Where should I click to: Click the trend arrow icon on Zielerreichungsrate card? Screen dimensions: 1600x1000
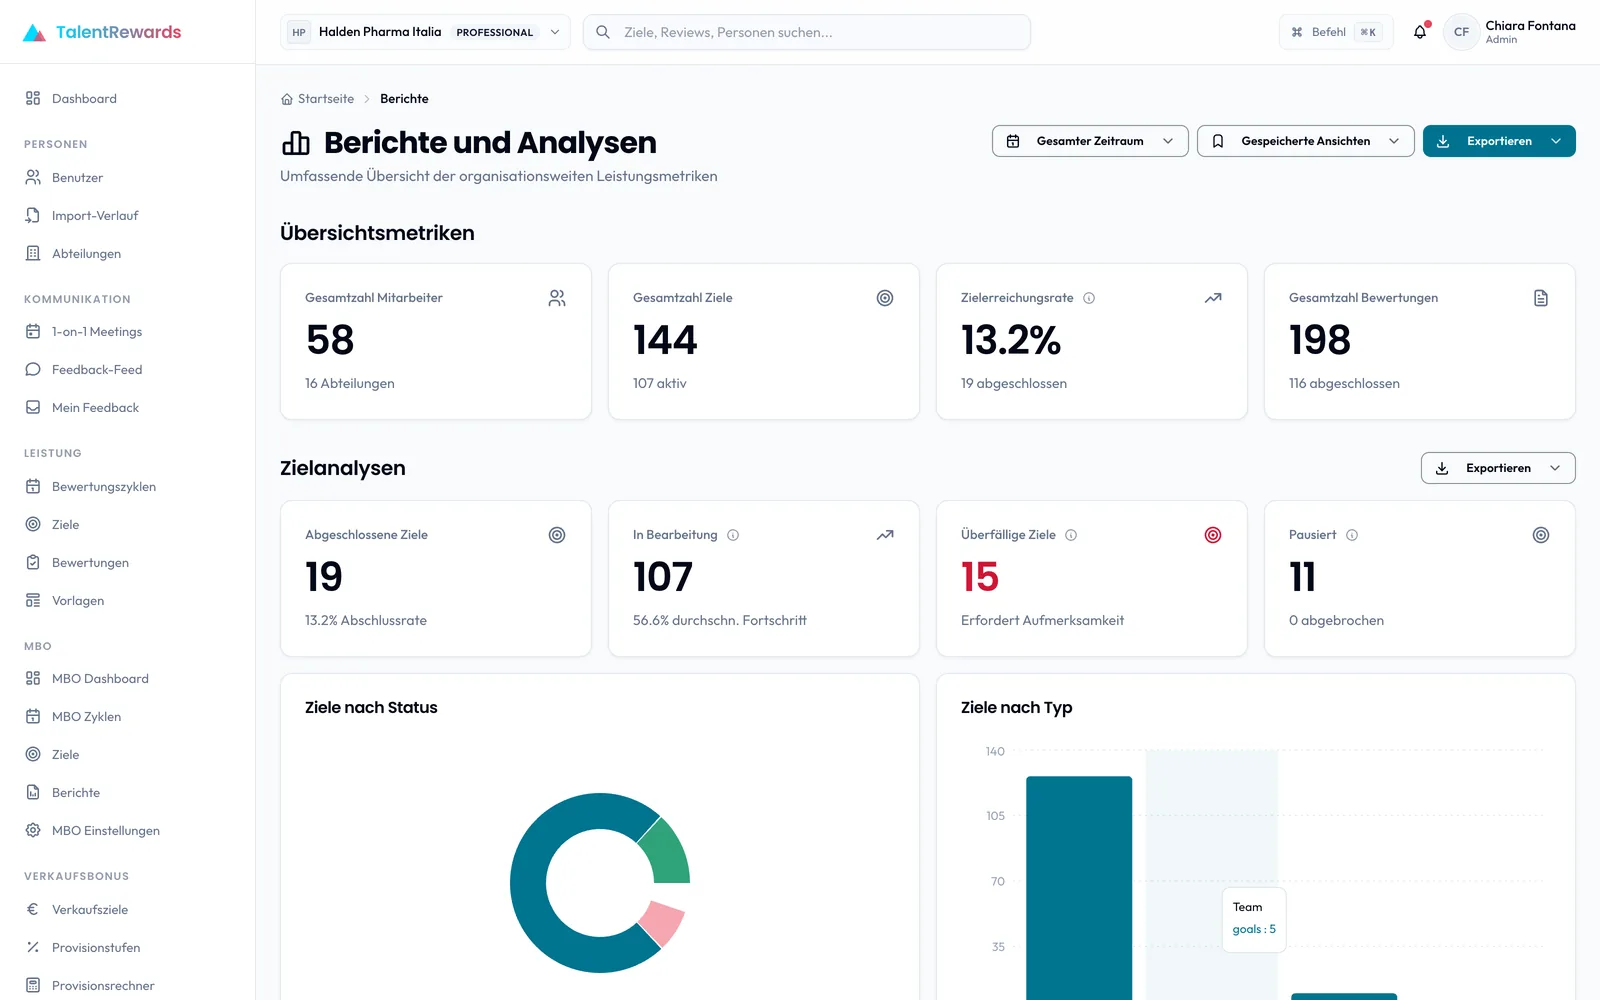pos(1213,298)
